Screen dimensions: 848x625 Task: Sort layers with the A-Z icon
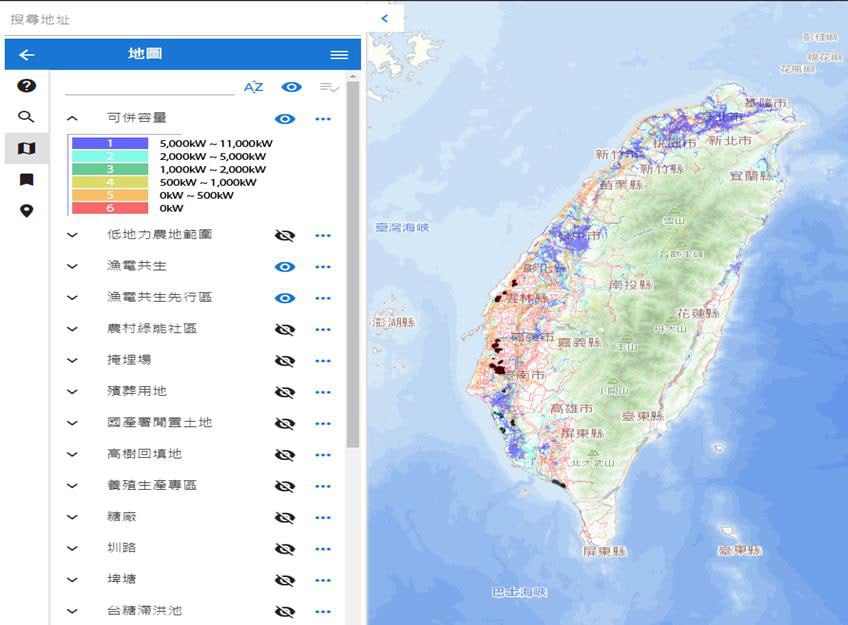coord(254,87)
